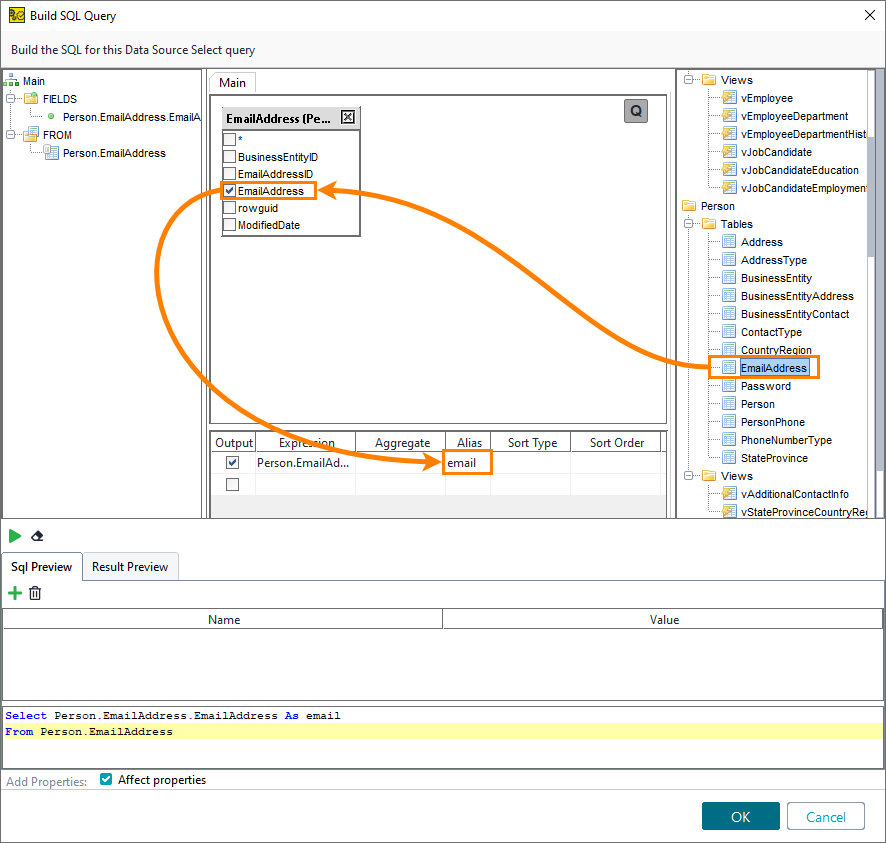Add a parameter with the green plus icon
This screenshot has height=843, width=886.
pos(17,593)
